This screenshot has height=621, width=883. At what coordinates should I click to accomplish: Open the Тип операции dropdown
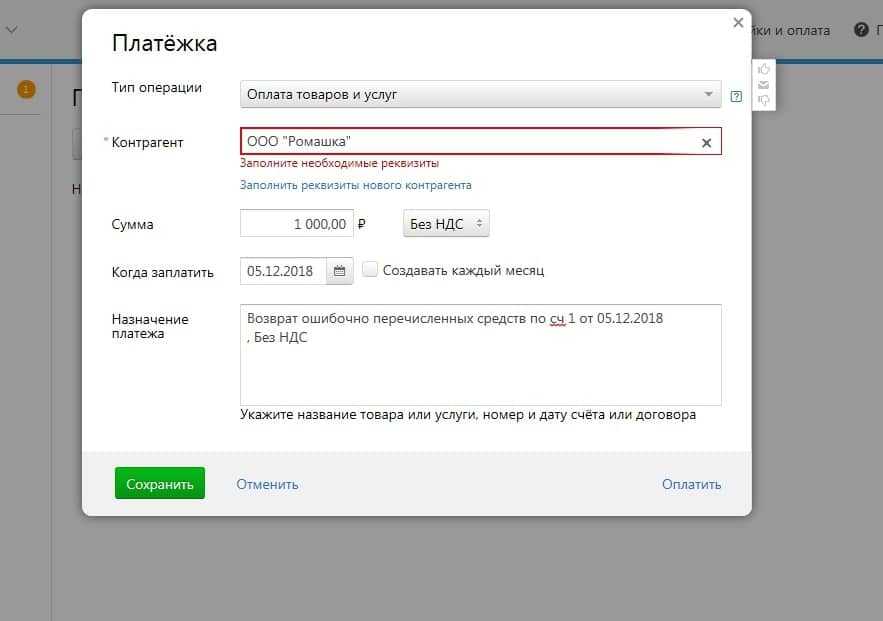pyautogui.click(x=480, y=95)
